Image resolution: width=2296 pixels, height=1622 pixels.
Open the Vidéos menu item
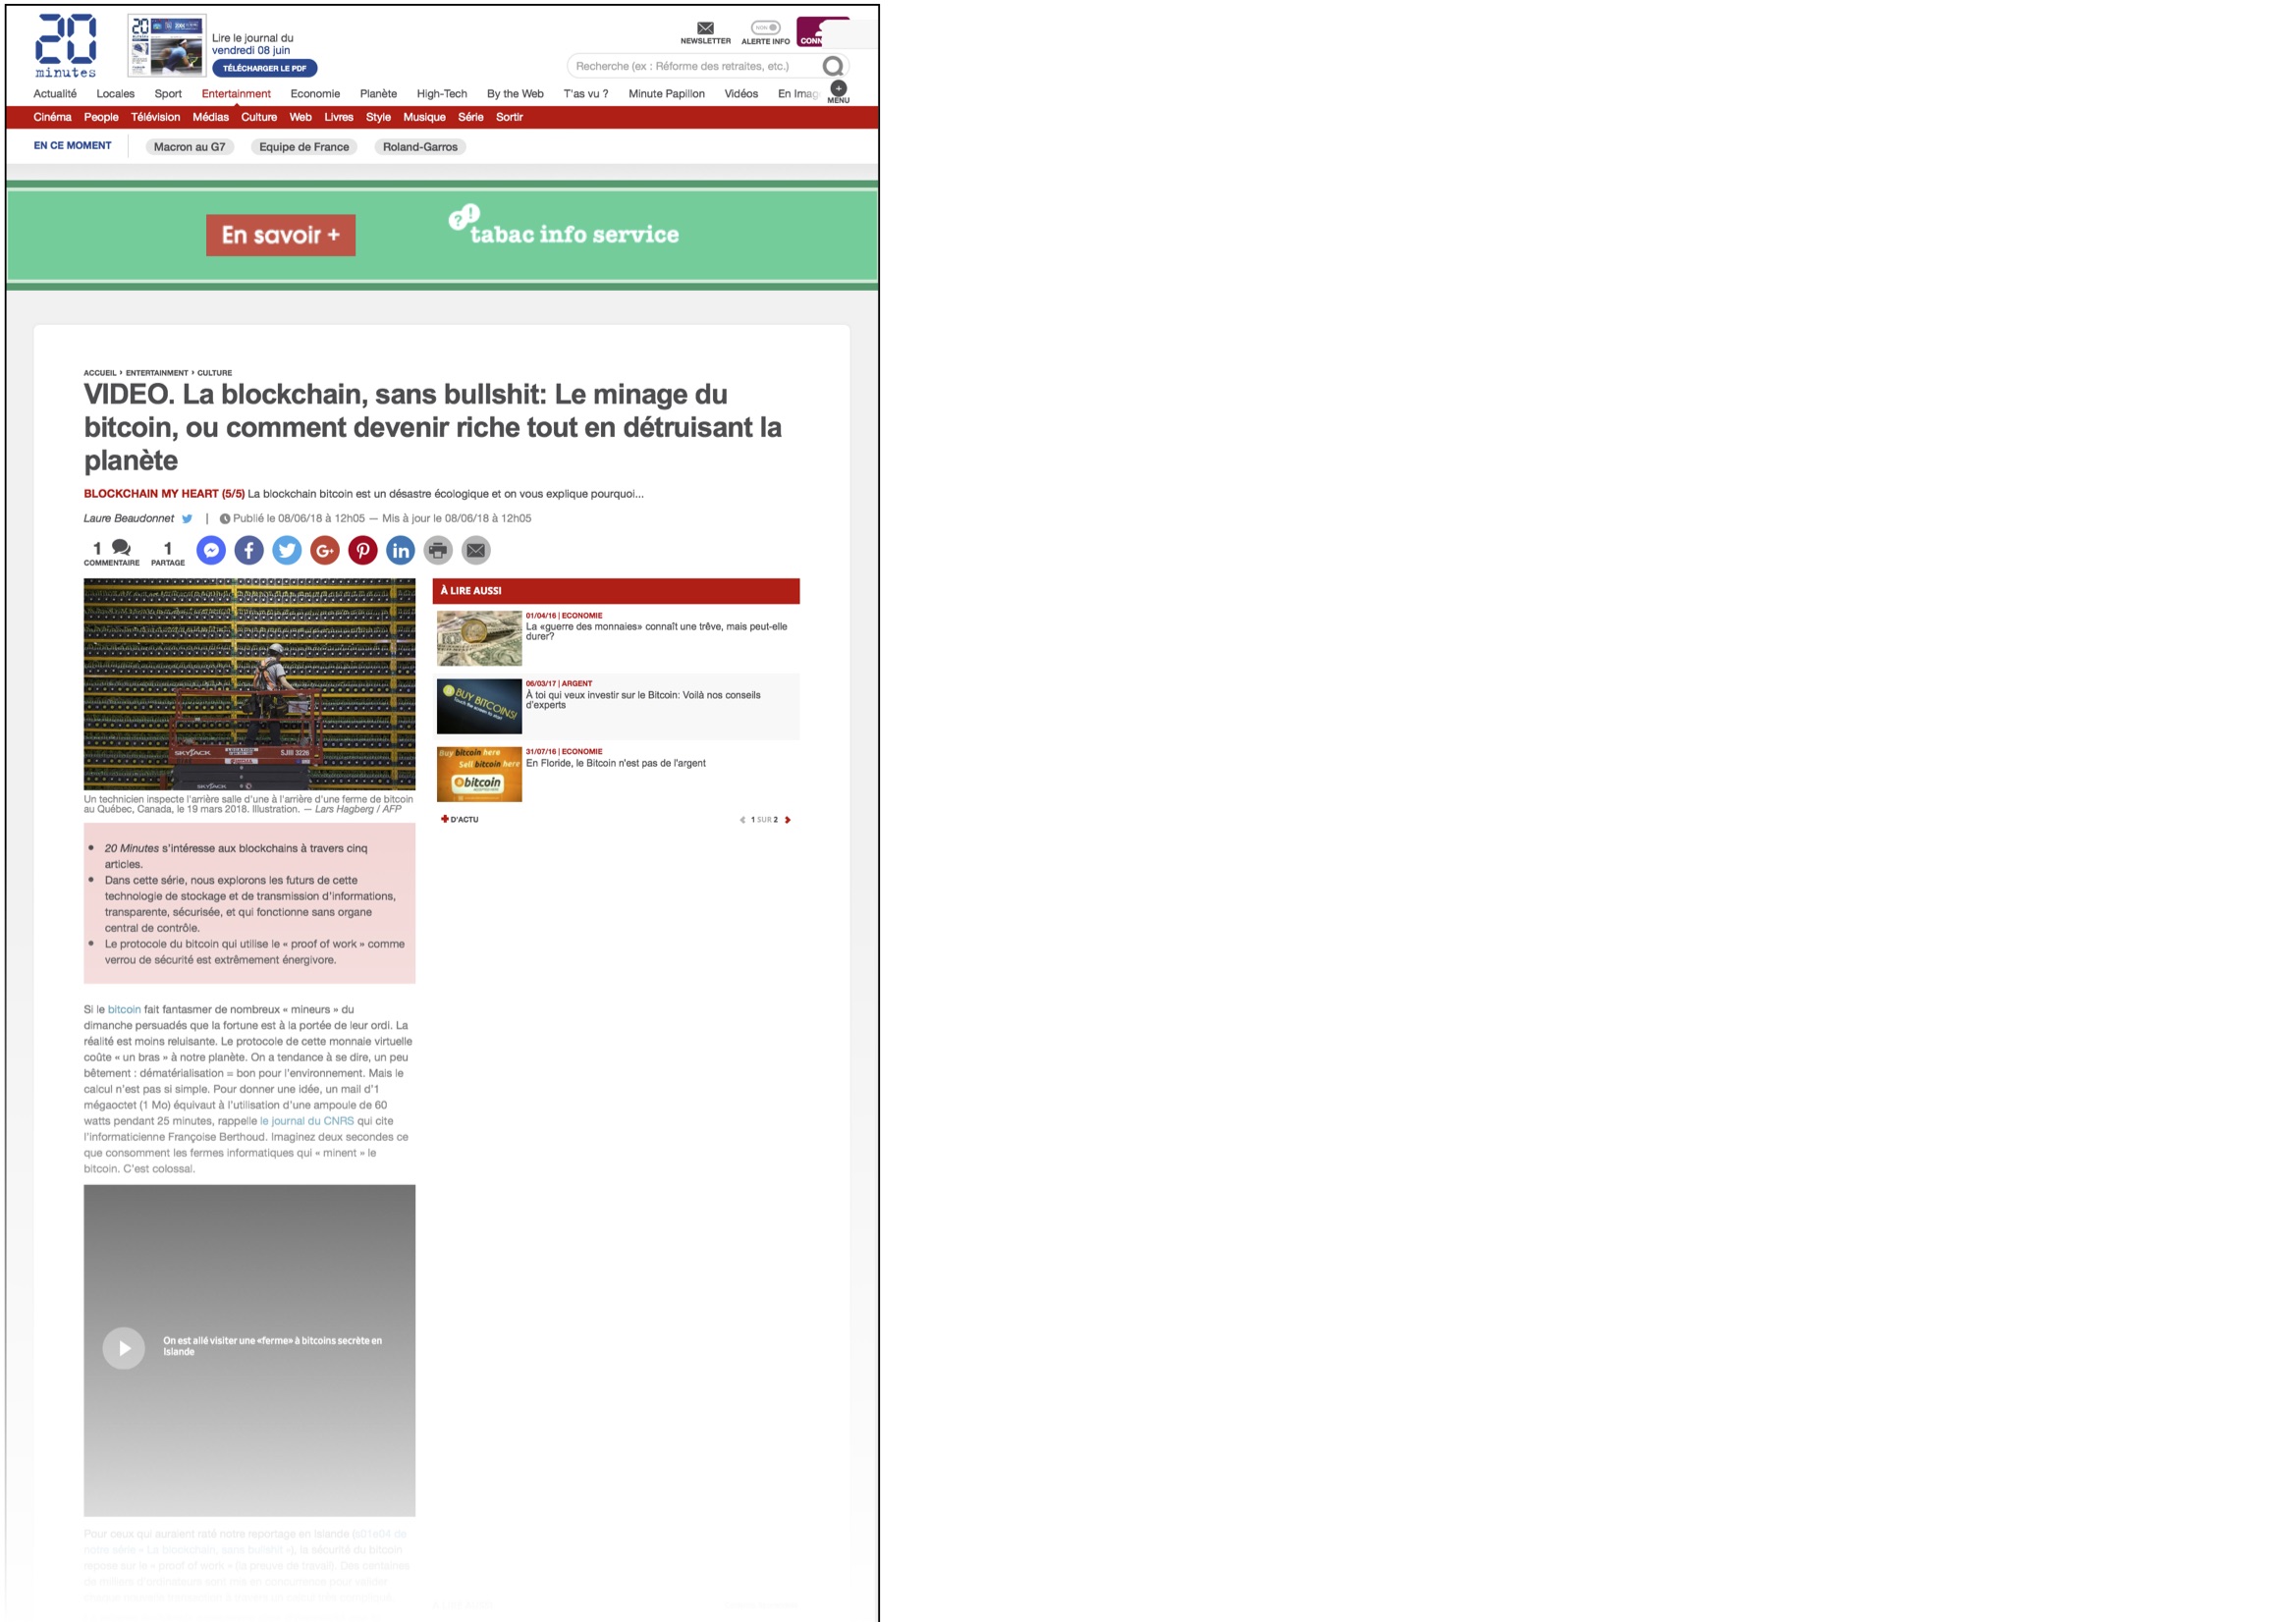pos(741,94)
